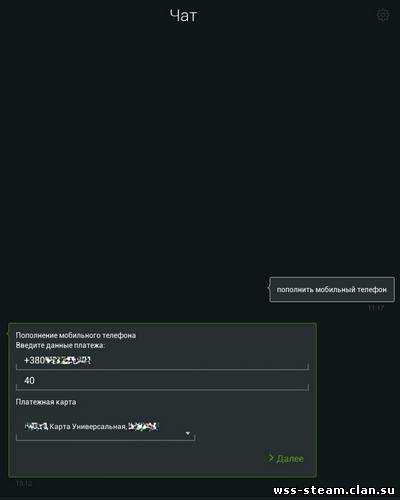Screen dimensions: 400x500
Task: Click the empty chat area above the messages
Action: pos(200,150)
